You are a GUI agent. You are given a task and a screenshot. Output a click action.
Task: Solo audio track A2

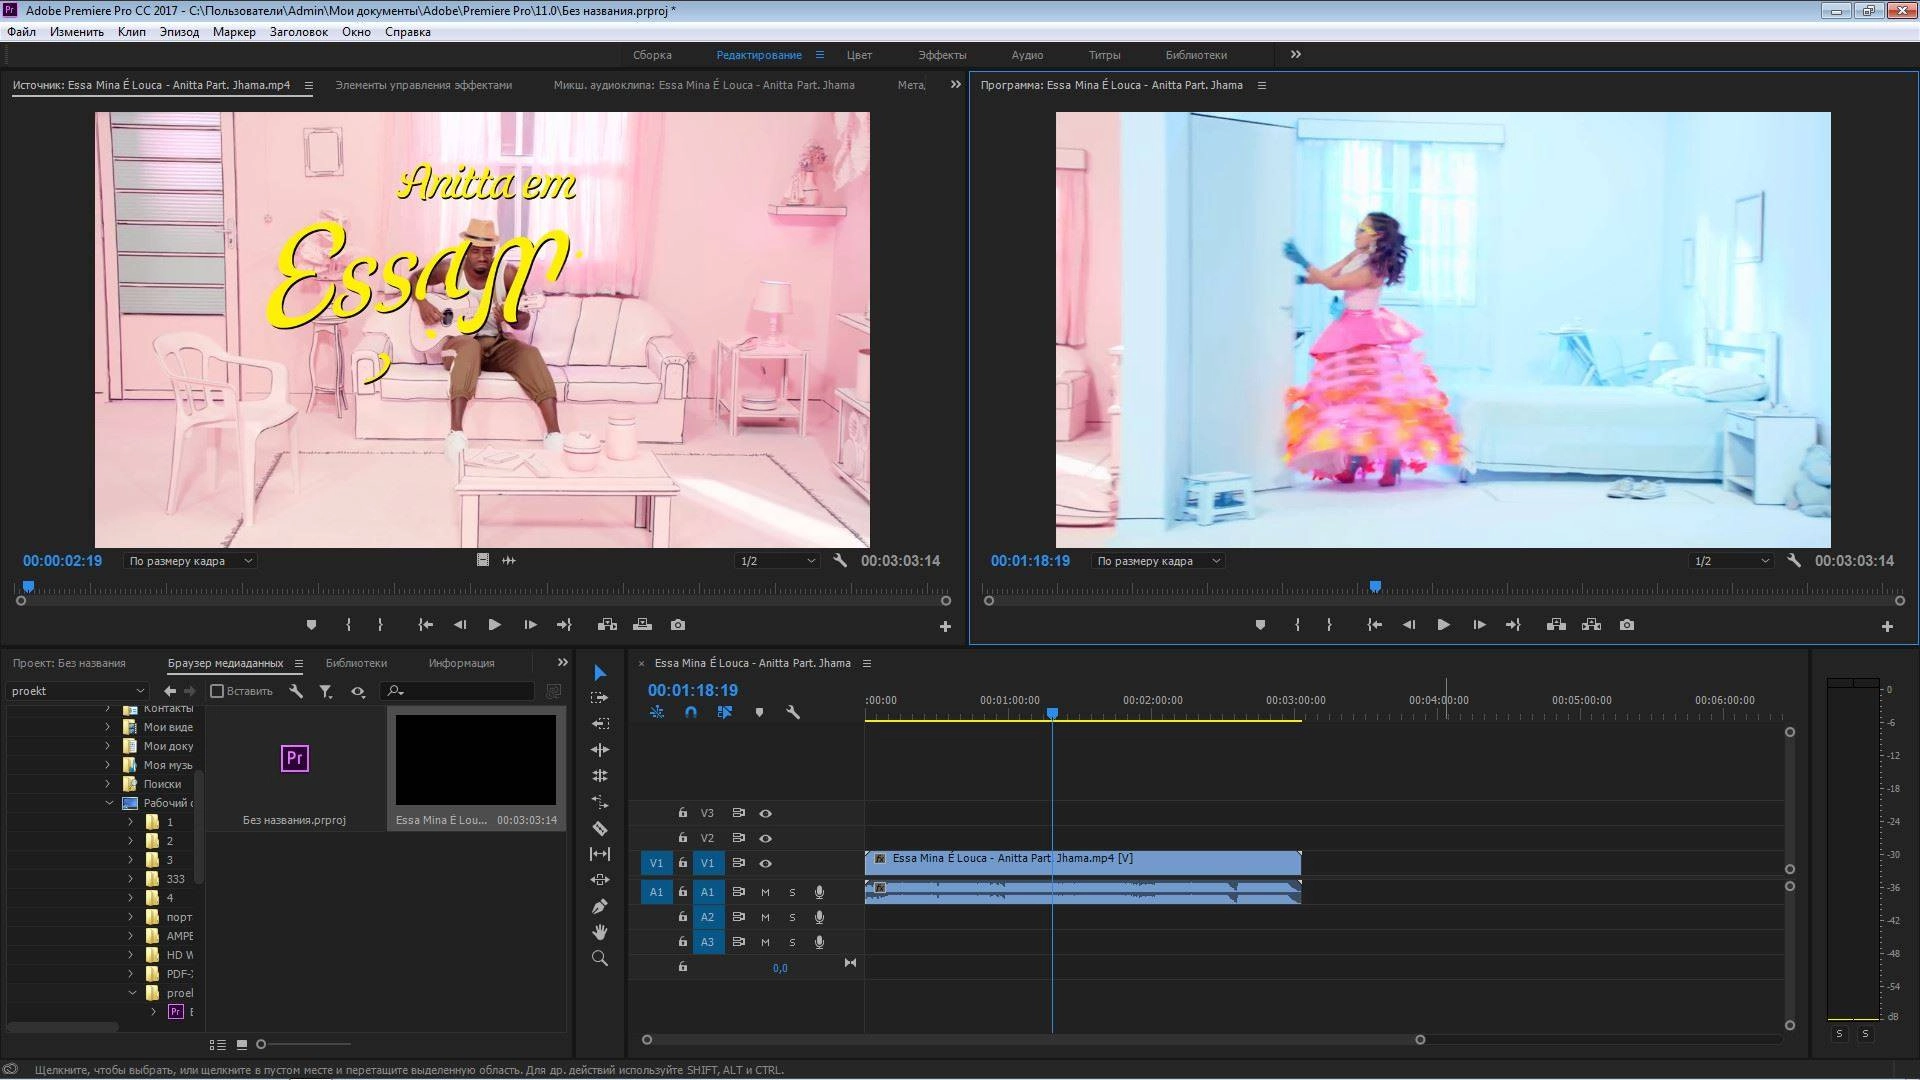point(793,917)
